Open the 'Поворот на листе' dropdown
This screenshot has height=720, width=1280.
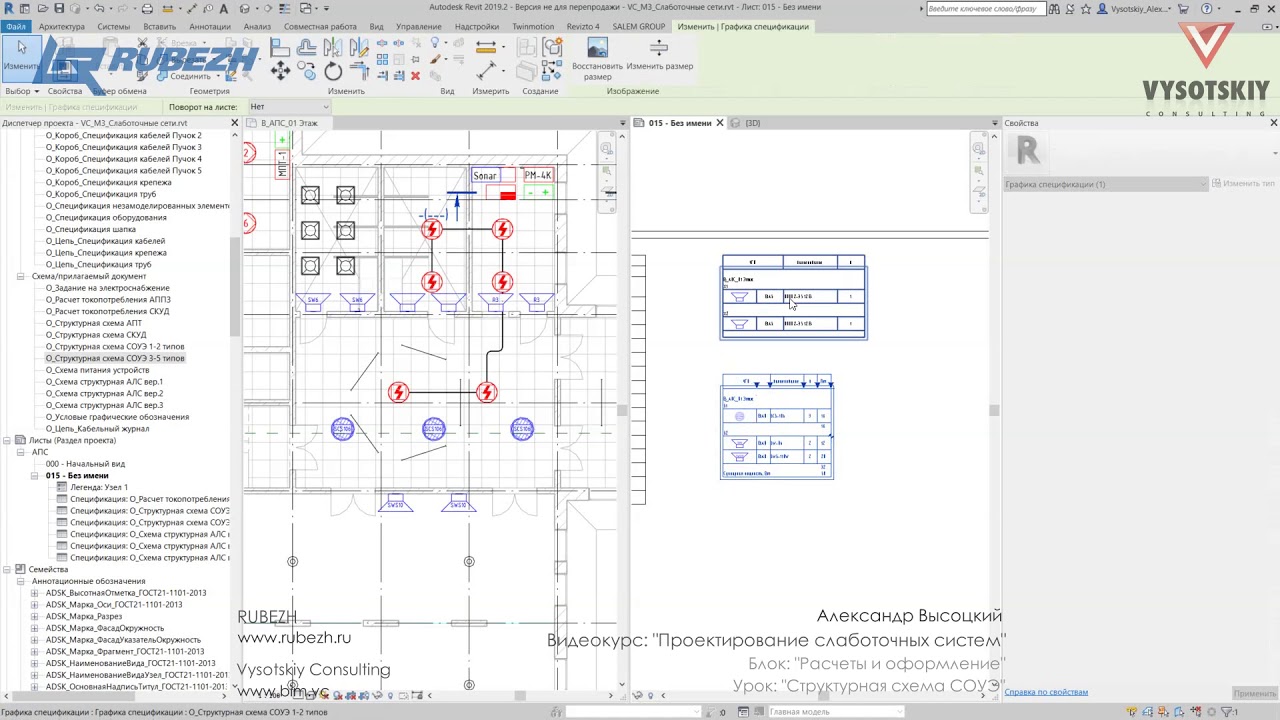[288, 107]
